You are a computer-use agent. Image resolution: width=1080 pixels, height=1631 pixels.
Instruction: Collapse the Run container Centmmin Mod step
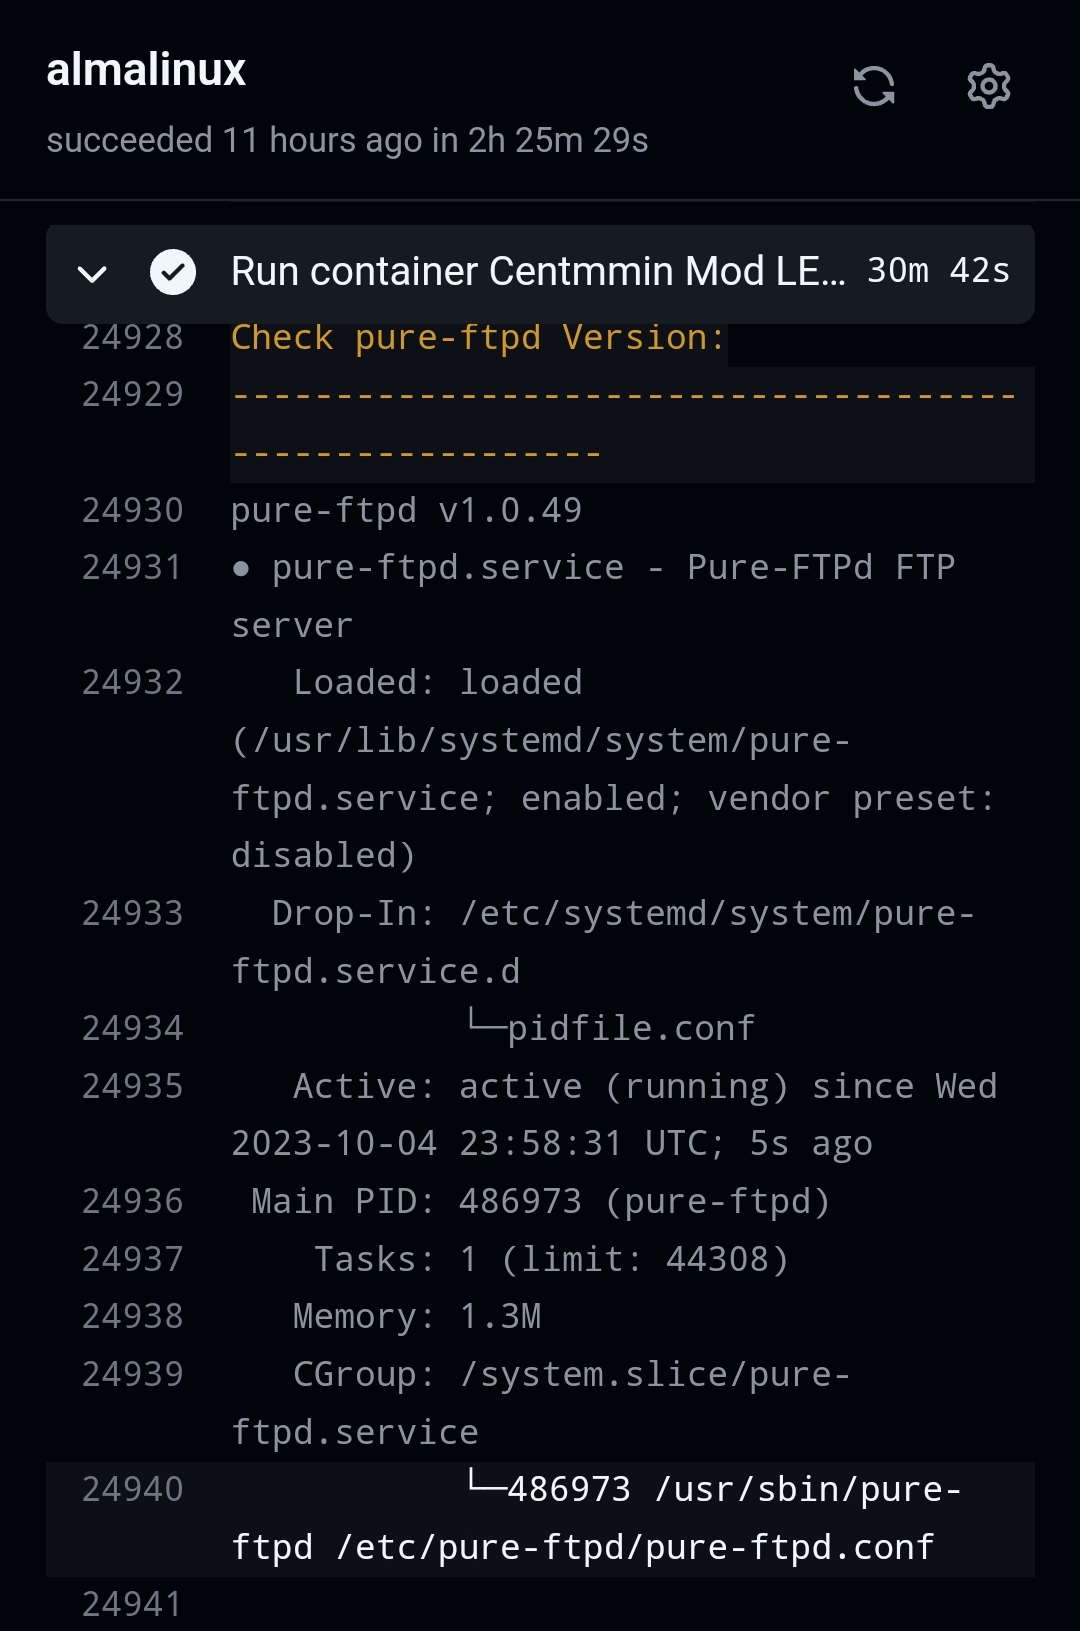tap(92, 273)
